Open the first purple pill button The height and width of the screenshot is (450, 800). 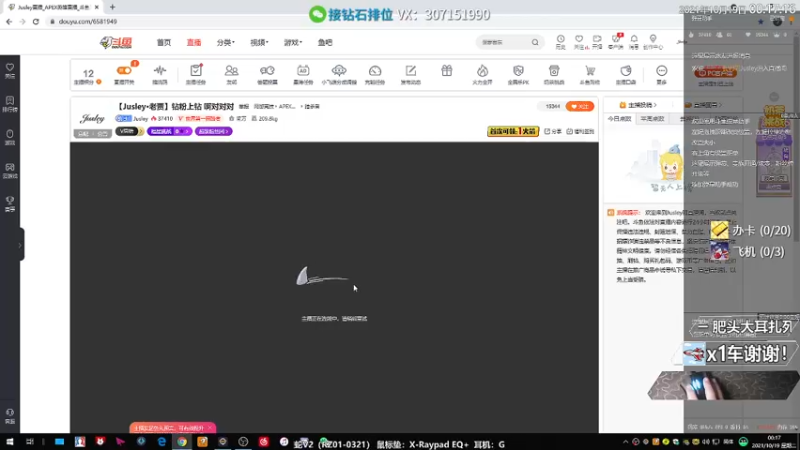pos(169,131)
